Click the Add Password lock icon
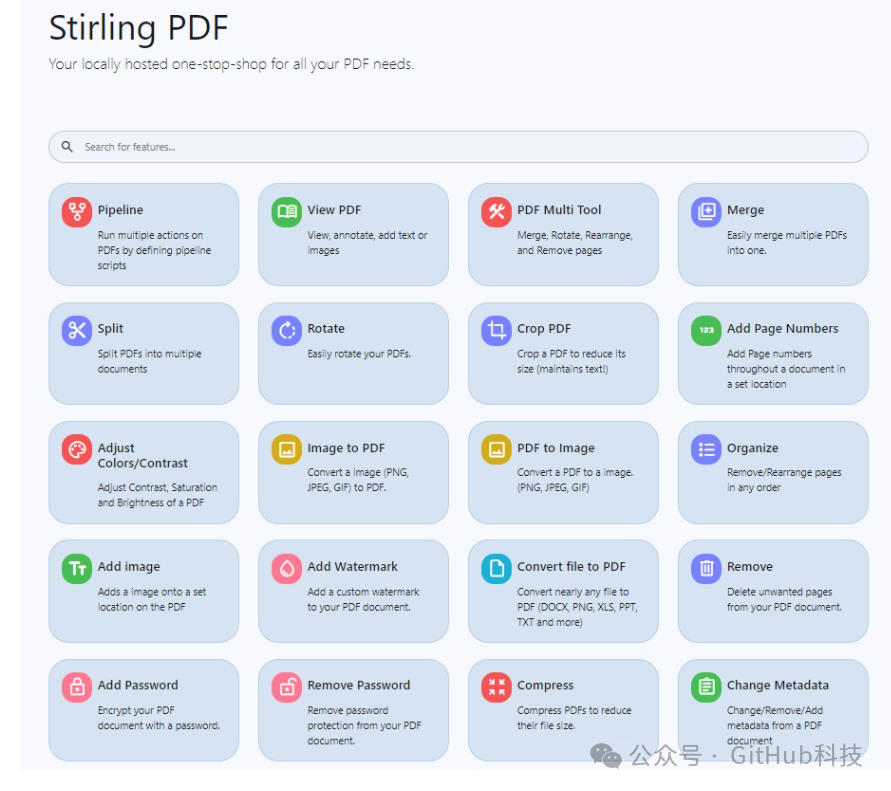Viewport: 891px width, 791px height. (77, 687)
